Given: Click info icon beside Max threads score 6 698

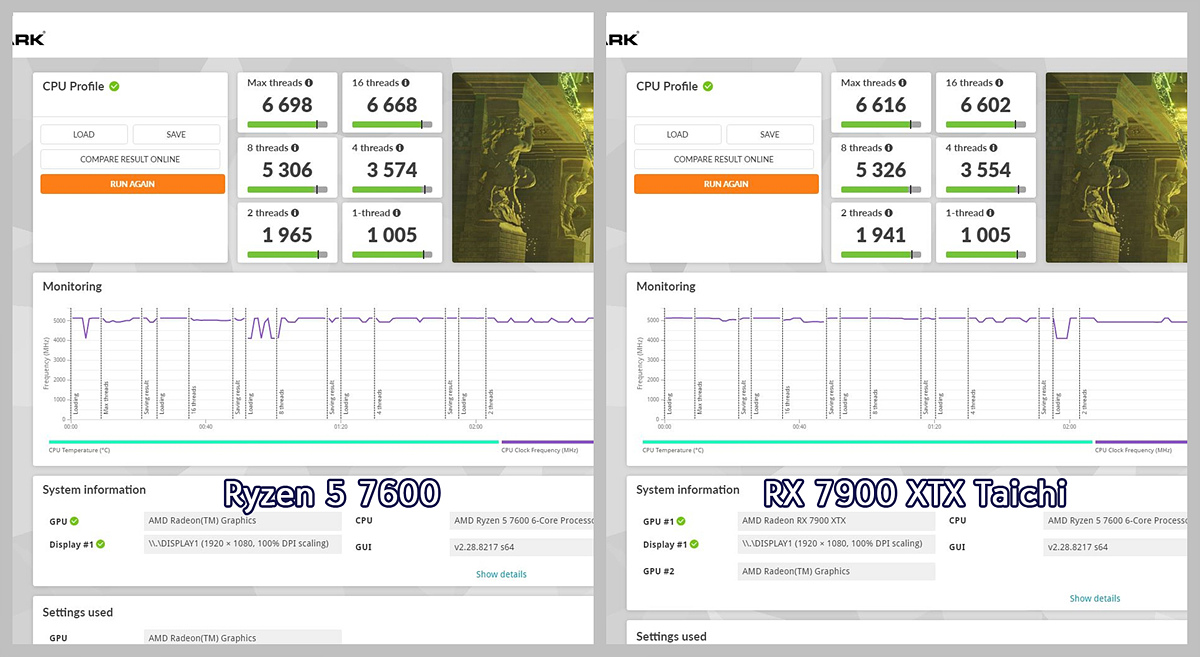Looking at the screenshot, I should (308, 83).
